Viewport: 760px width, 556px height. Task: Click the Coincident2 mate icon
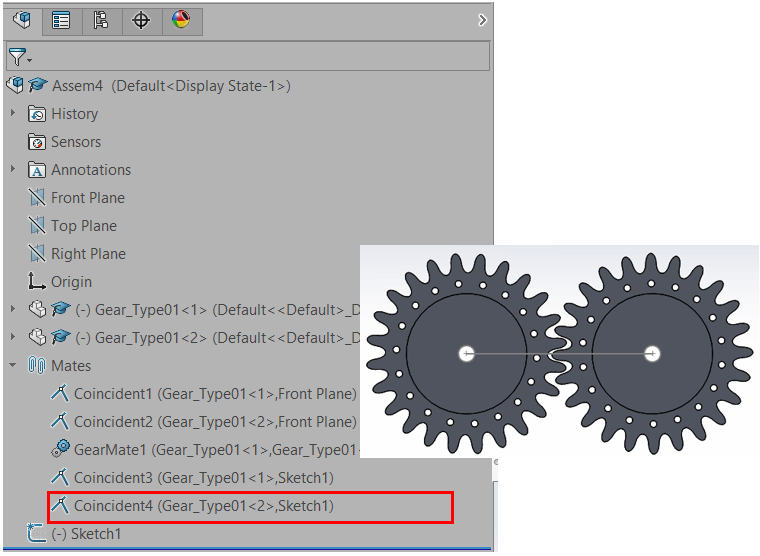click(x=60, y=421)
